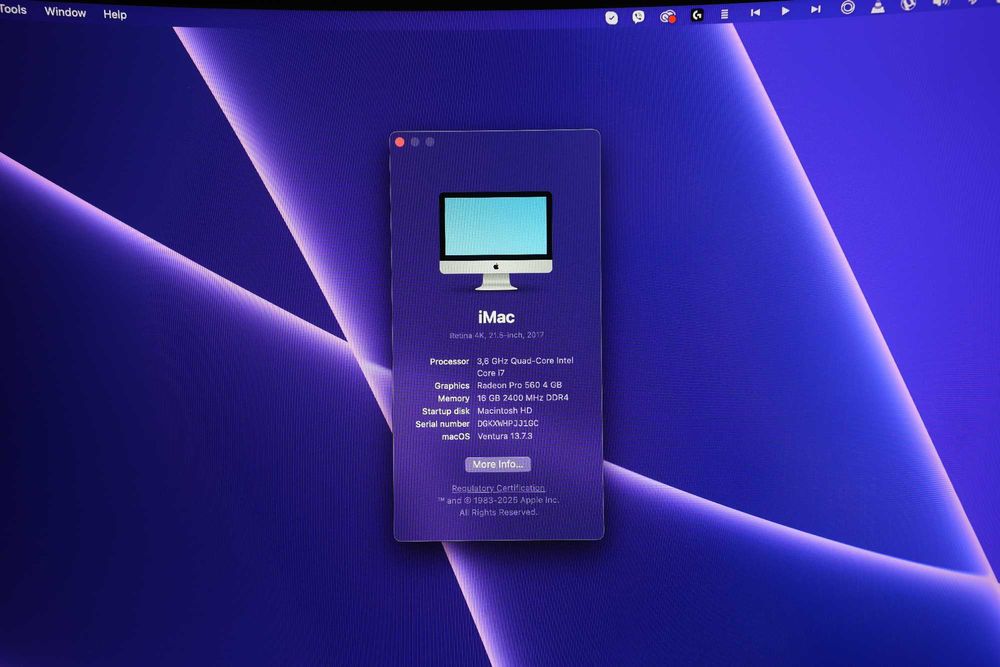Close the About This Mac window
The height and width of the screenshot is (667, 1000).
point(400,142)
